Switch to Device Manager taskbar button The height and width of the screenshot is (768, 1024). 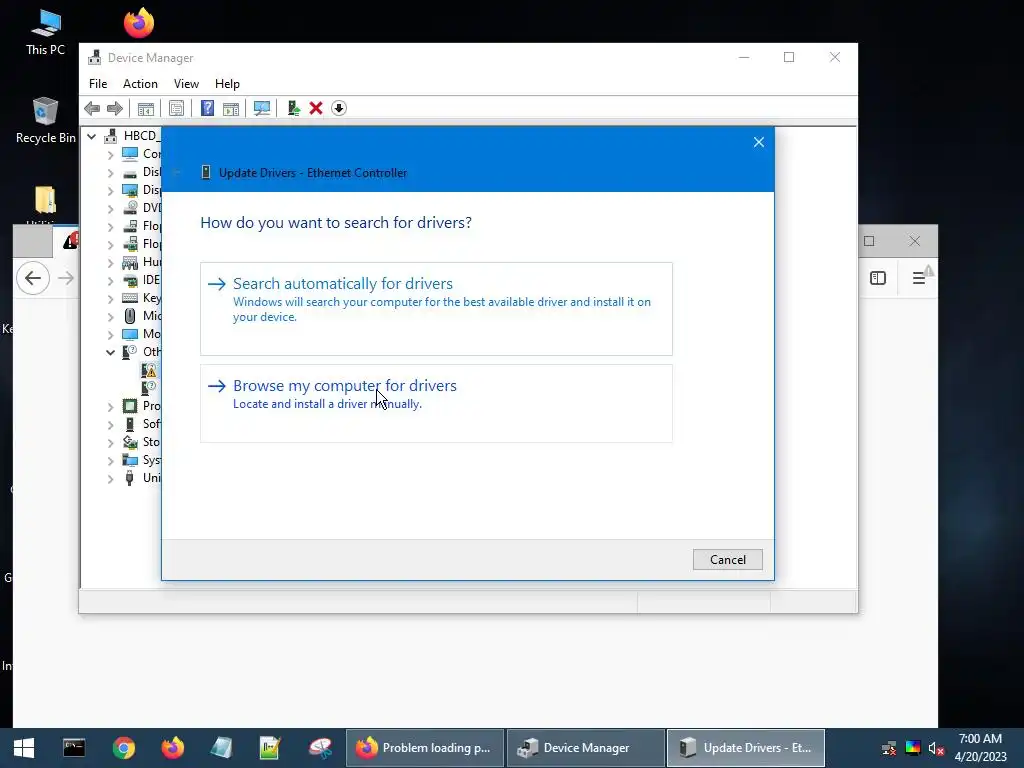[x=586, y=748]
